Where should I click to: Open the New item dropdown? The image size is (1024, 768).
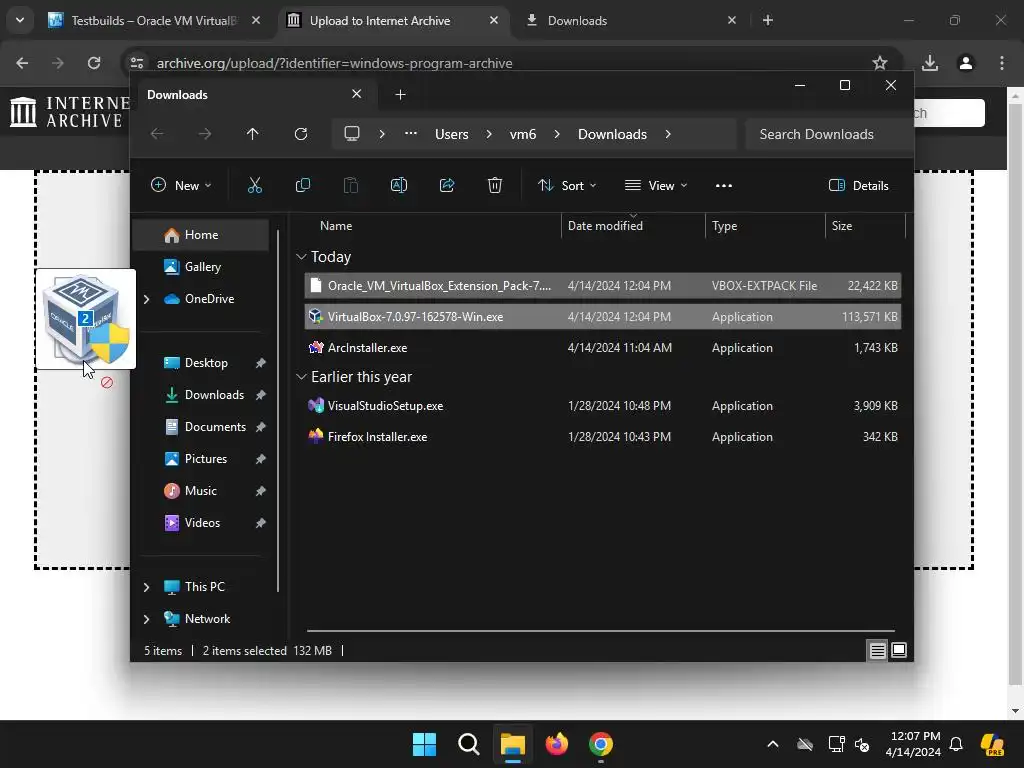click(x=181, y=185)
